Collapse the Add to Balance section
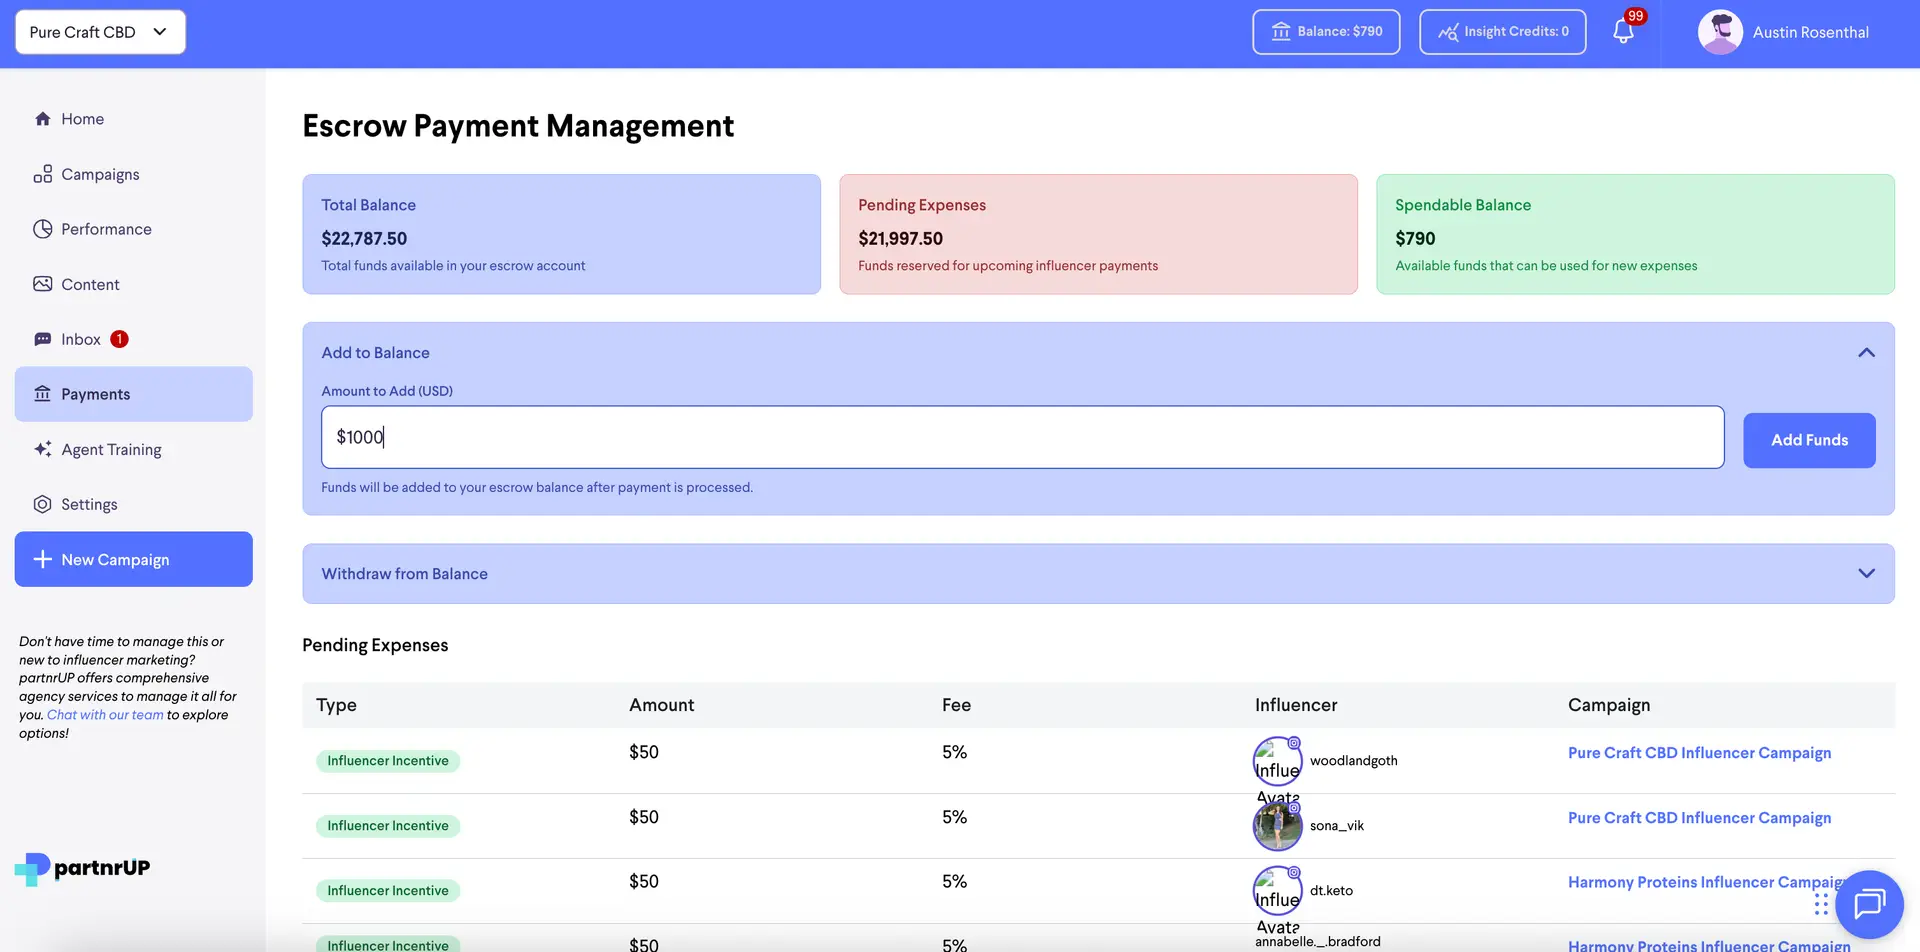1920x952 pixels. [x=1866, y=352]
